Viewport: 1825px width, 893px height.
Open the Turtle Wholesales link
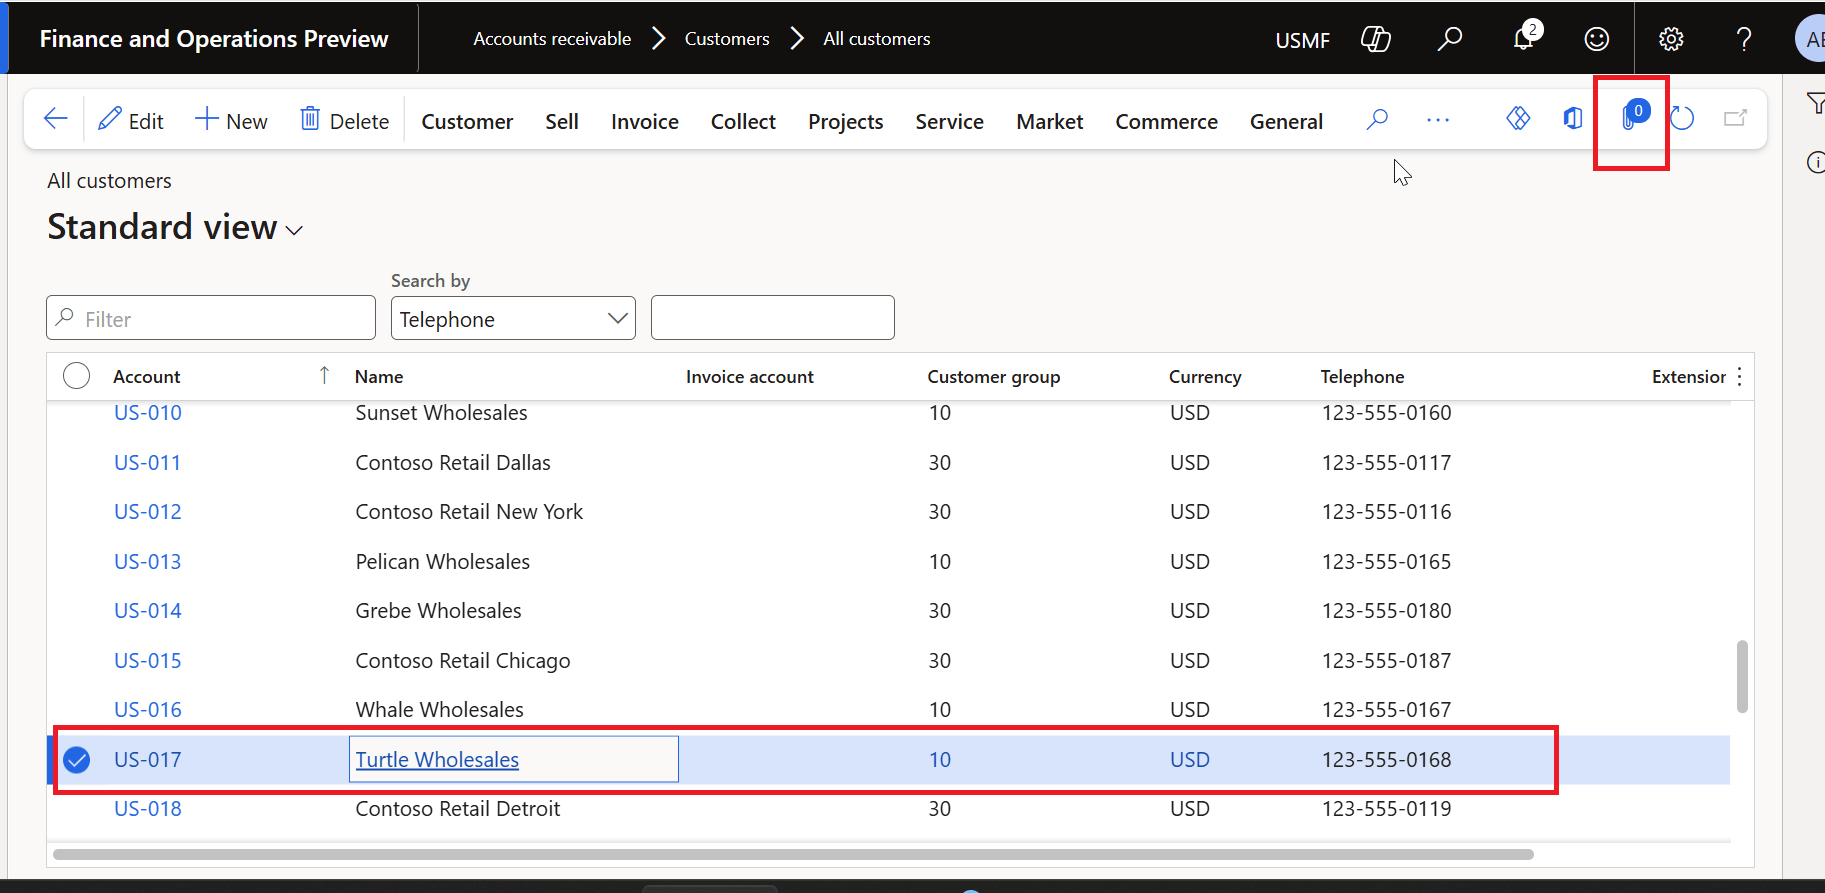(x=437, y=760)
